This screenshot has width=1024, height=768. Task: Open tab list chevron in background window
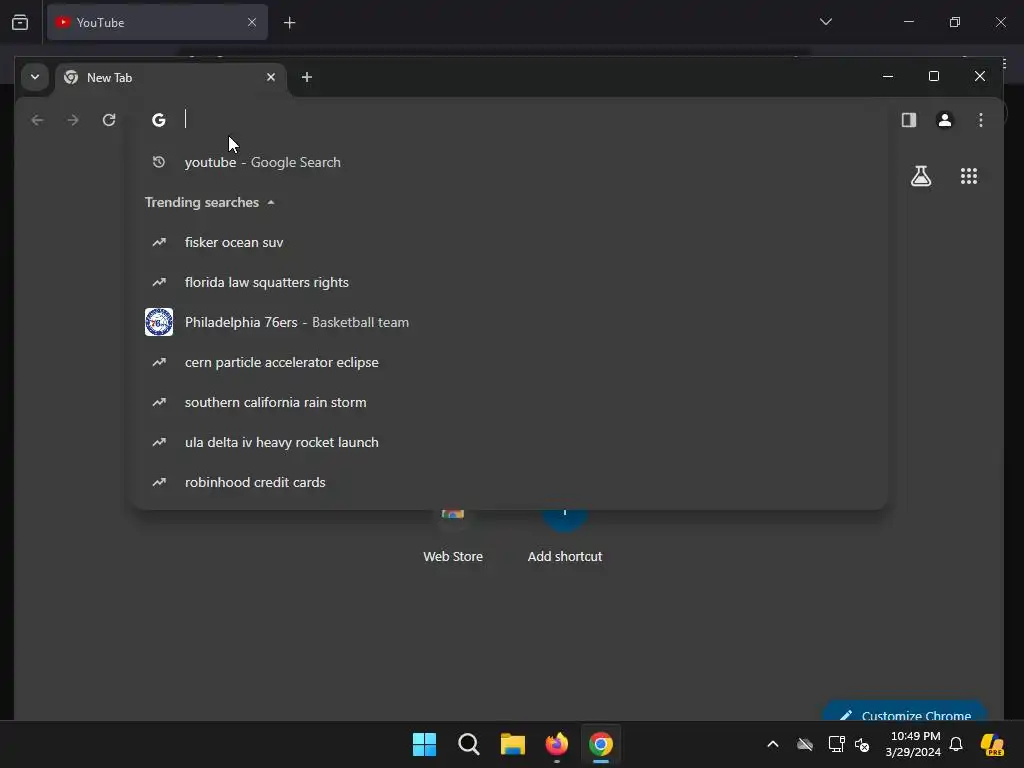(825, 22)
